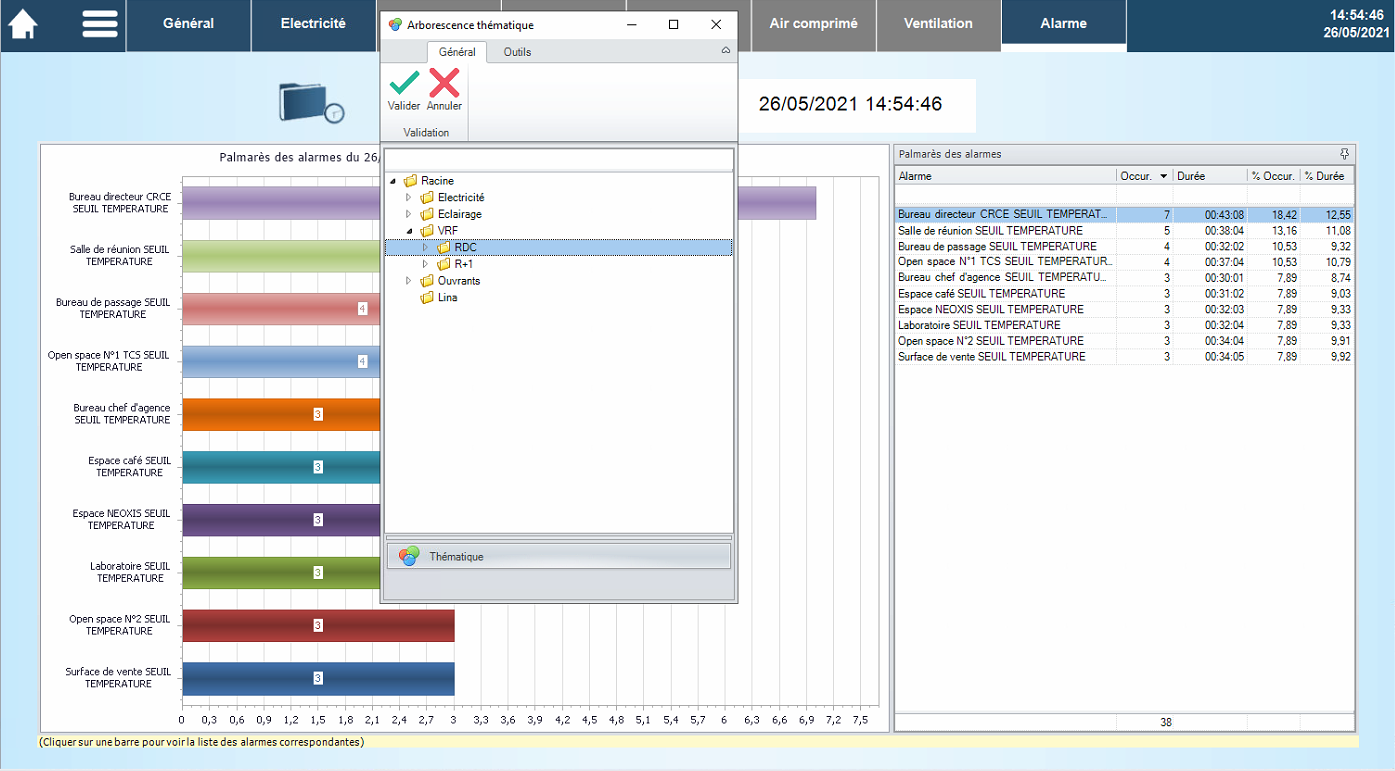Click the Racine folder icon
The image size is (1395, 771).
[410, 181]
